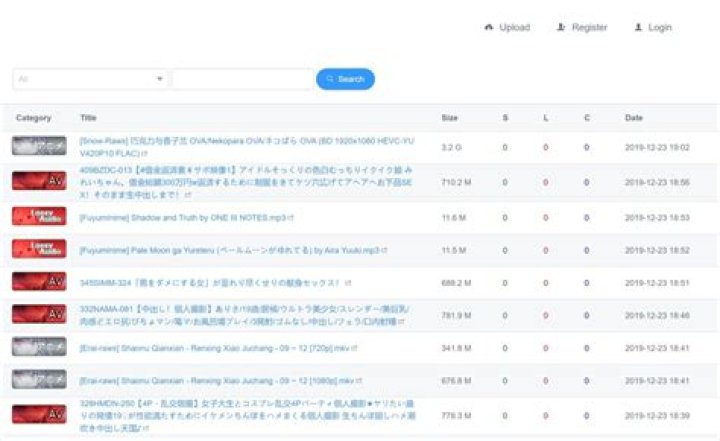Screen dimensions: 720x441
Task: Select the 710.2 M size cell
Action: point(456,182)
